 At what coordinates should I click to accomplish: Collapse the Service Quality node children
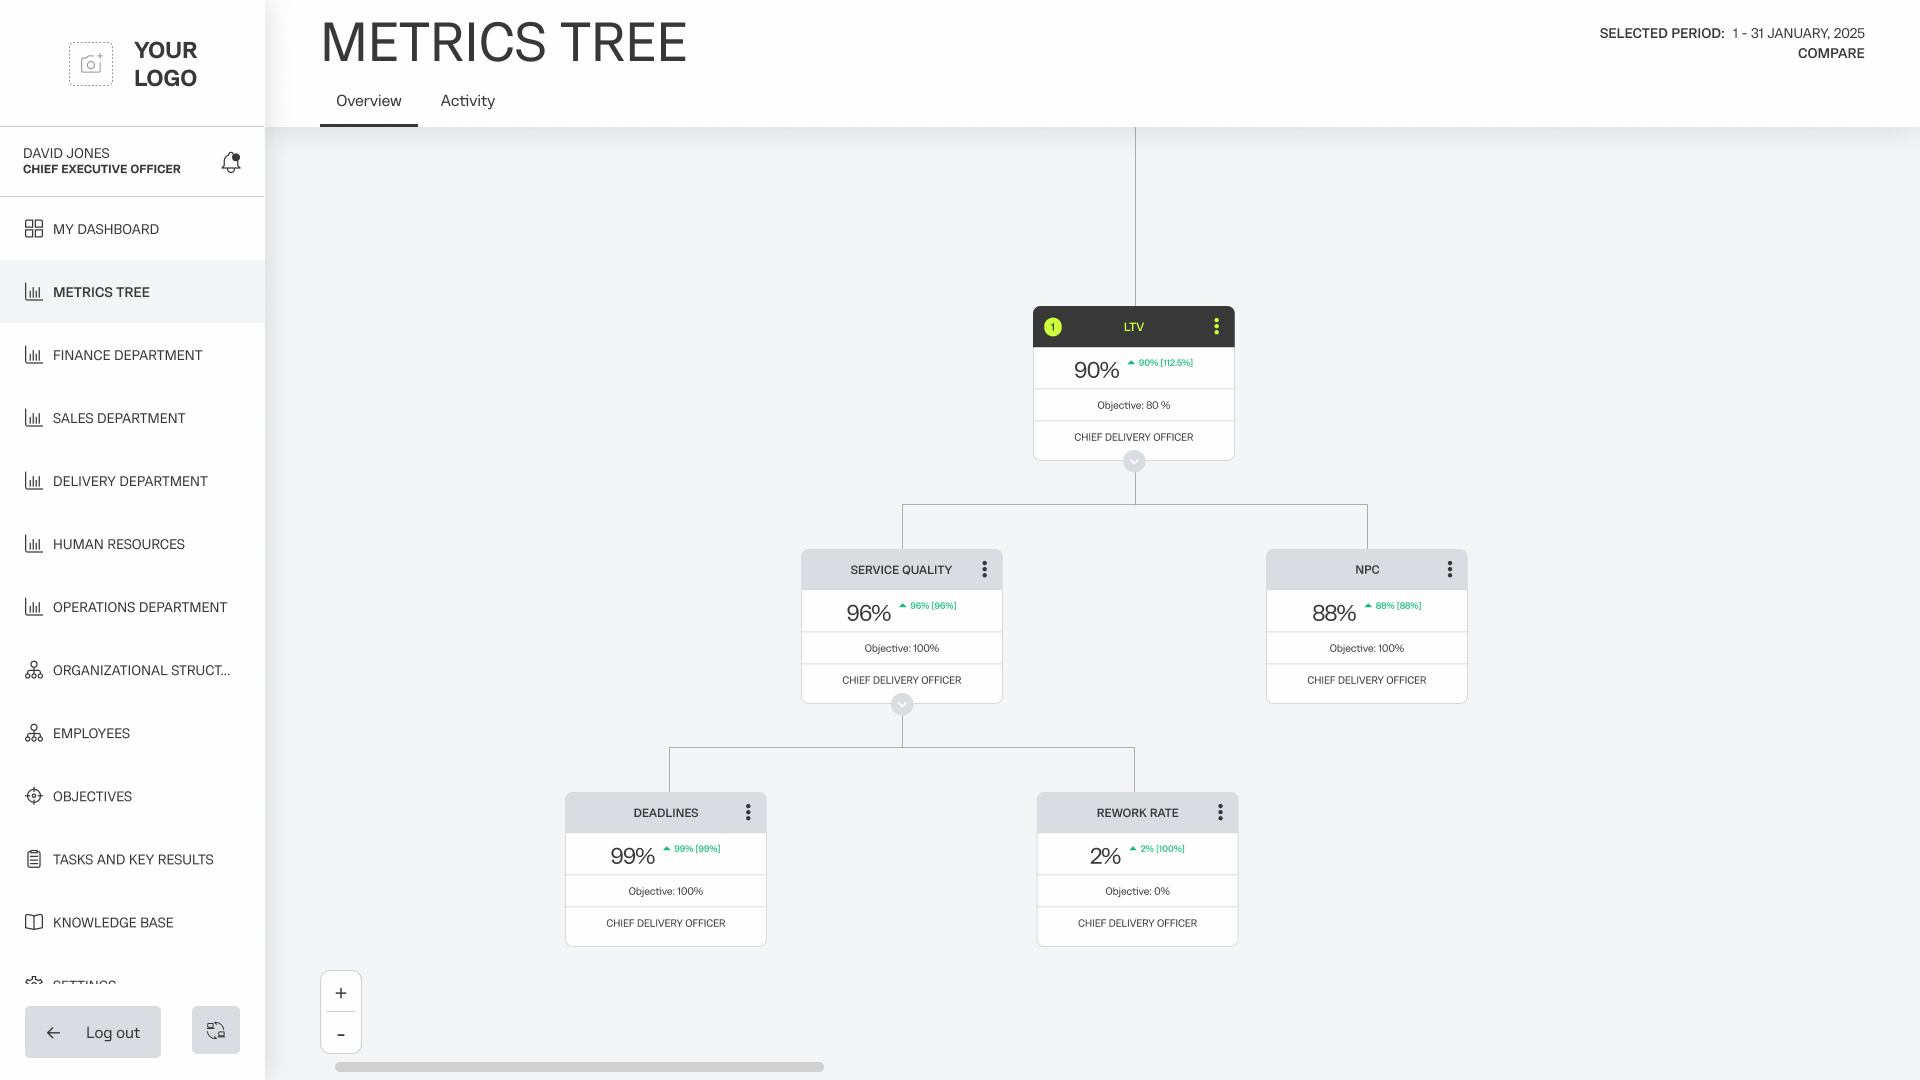pyautogui.click(x=902, y=704)
